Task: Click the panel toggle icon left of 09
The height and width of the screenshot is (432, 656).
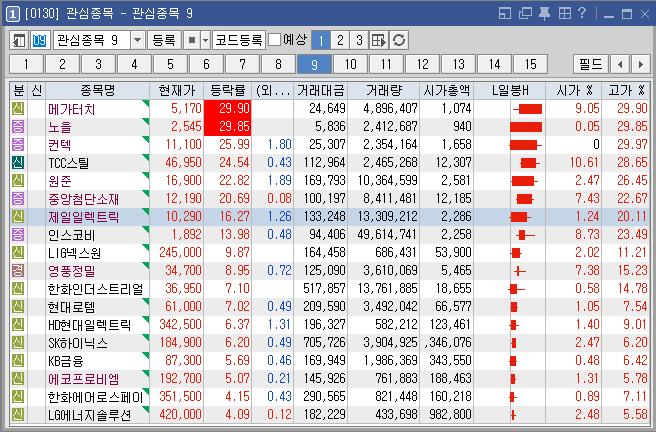Action: tap(19, 41)
